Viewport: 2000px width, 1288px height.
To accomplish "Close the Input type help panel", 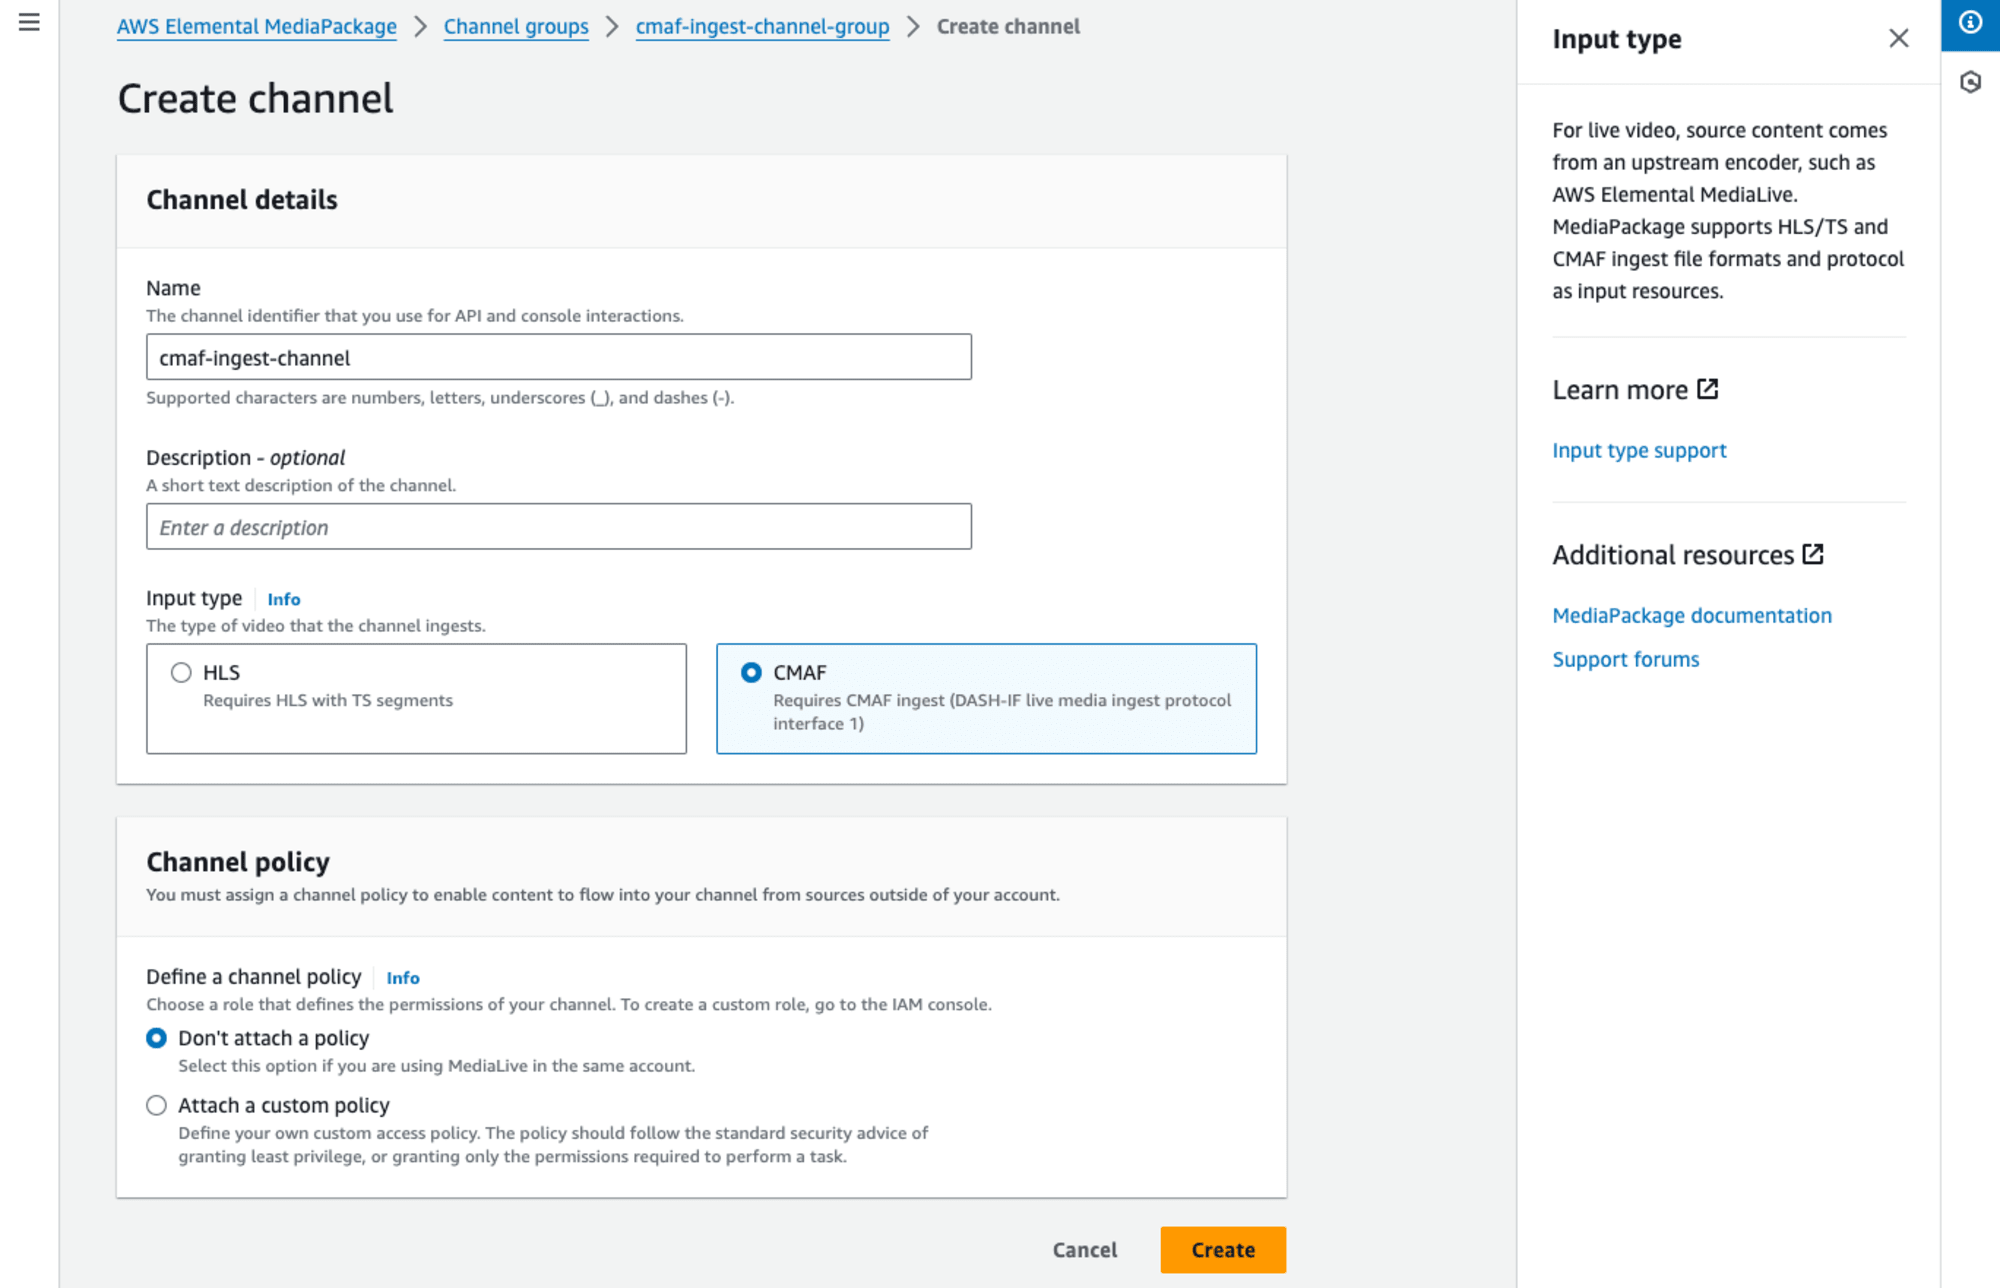I will (x=1898, y=38).
